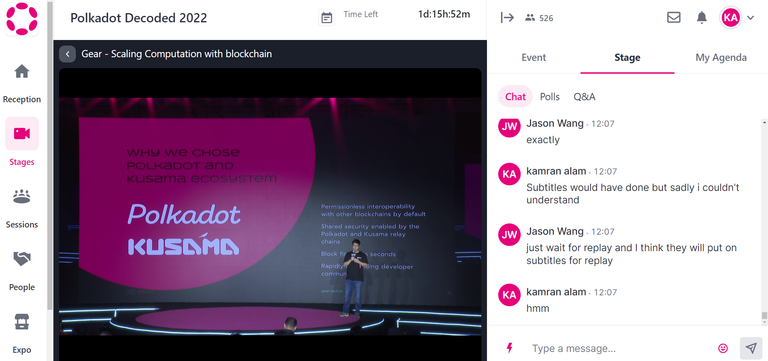Click the time left value 1d:15h:52m
768x361 pixels.
point(444,14)
